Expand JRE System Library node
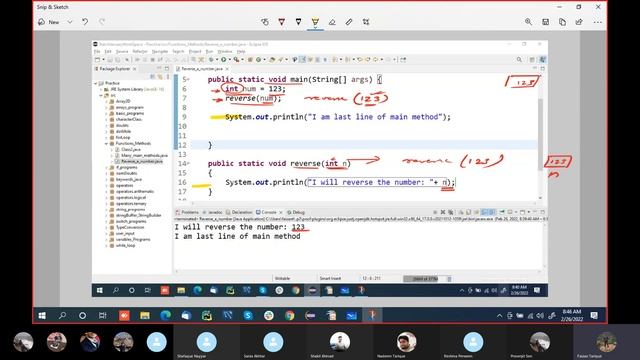The image size is (640, 360). coord(101,89)
